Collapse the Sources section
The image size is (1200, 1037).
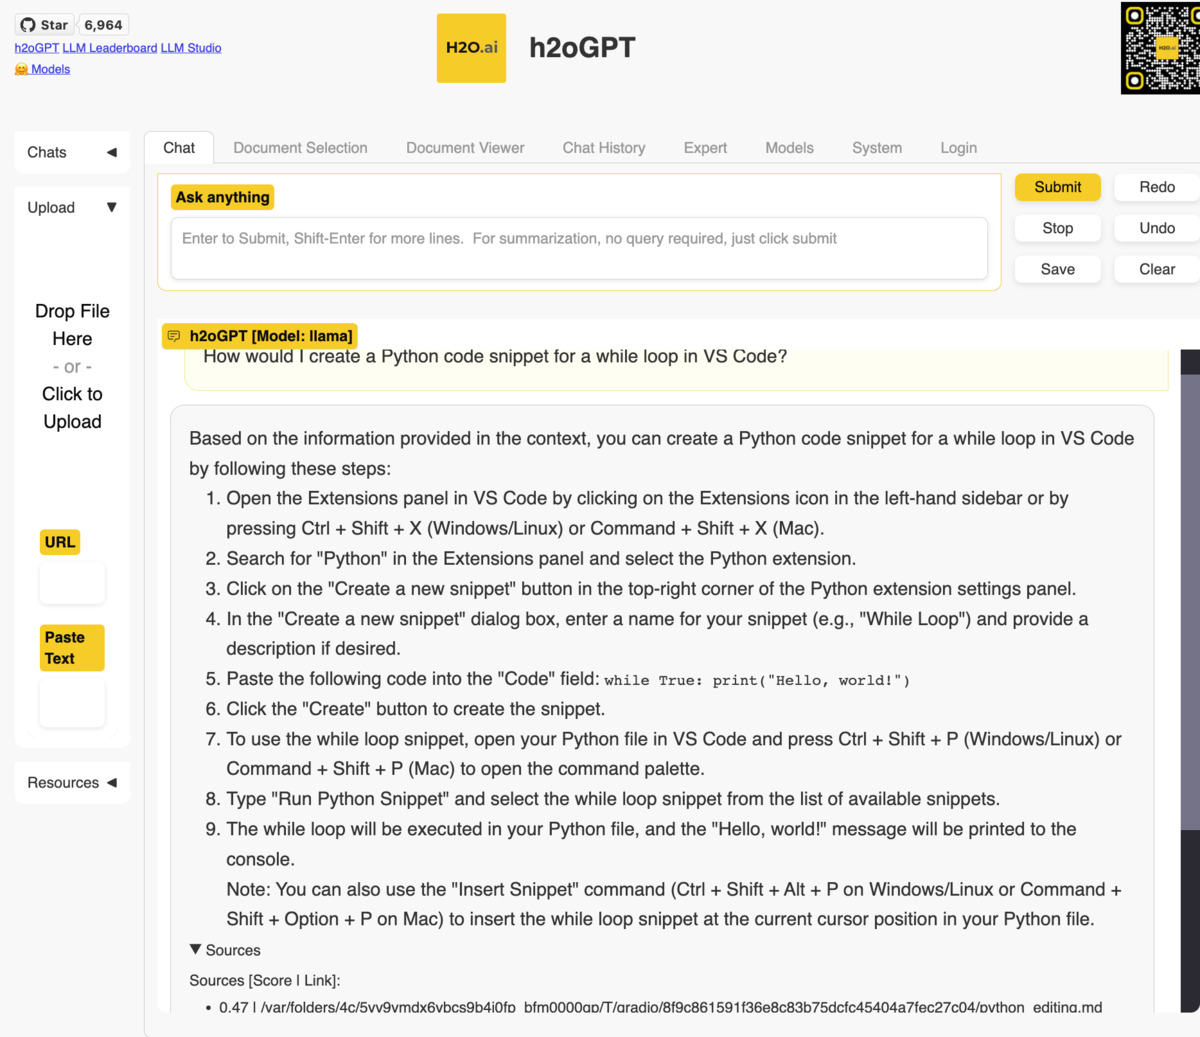(x=196, y=949)
